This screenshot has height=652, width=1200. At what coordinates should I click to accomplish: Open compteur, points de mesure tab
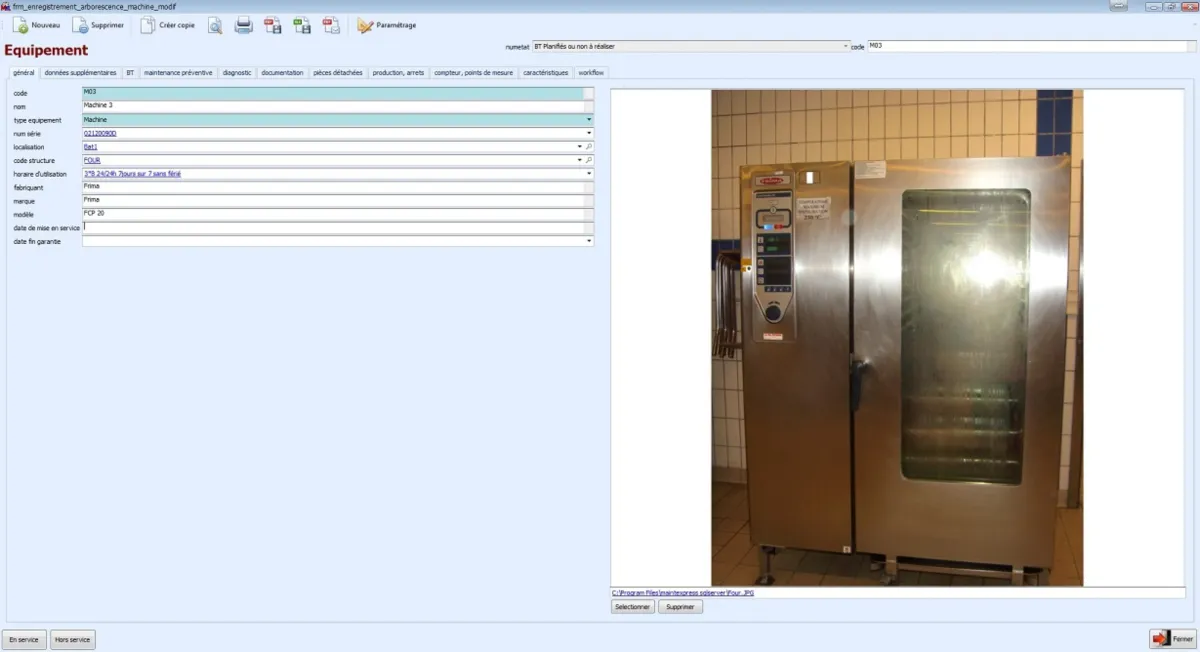click(474, 73)
